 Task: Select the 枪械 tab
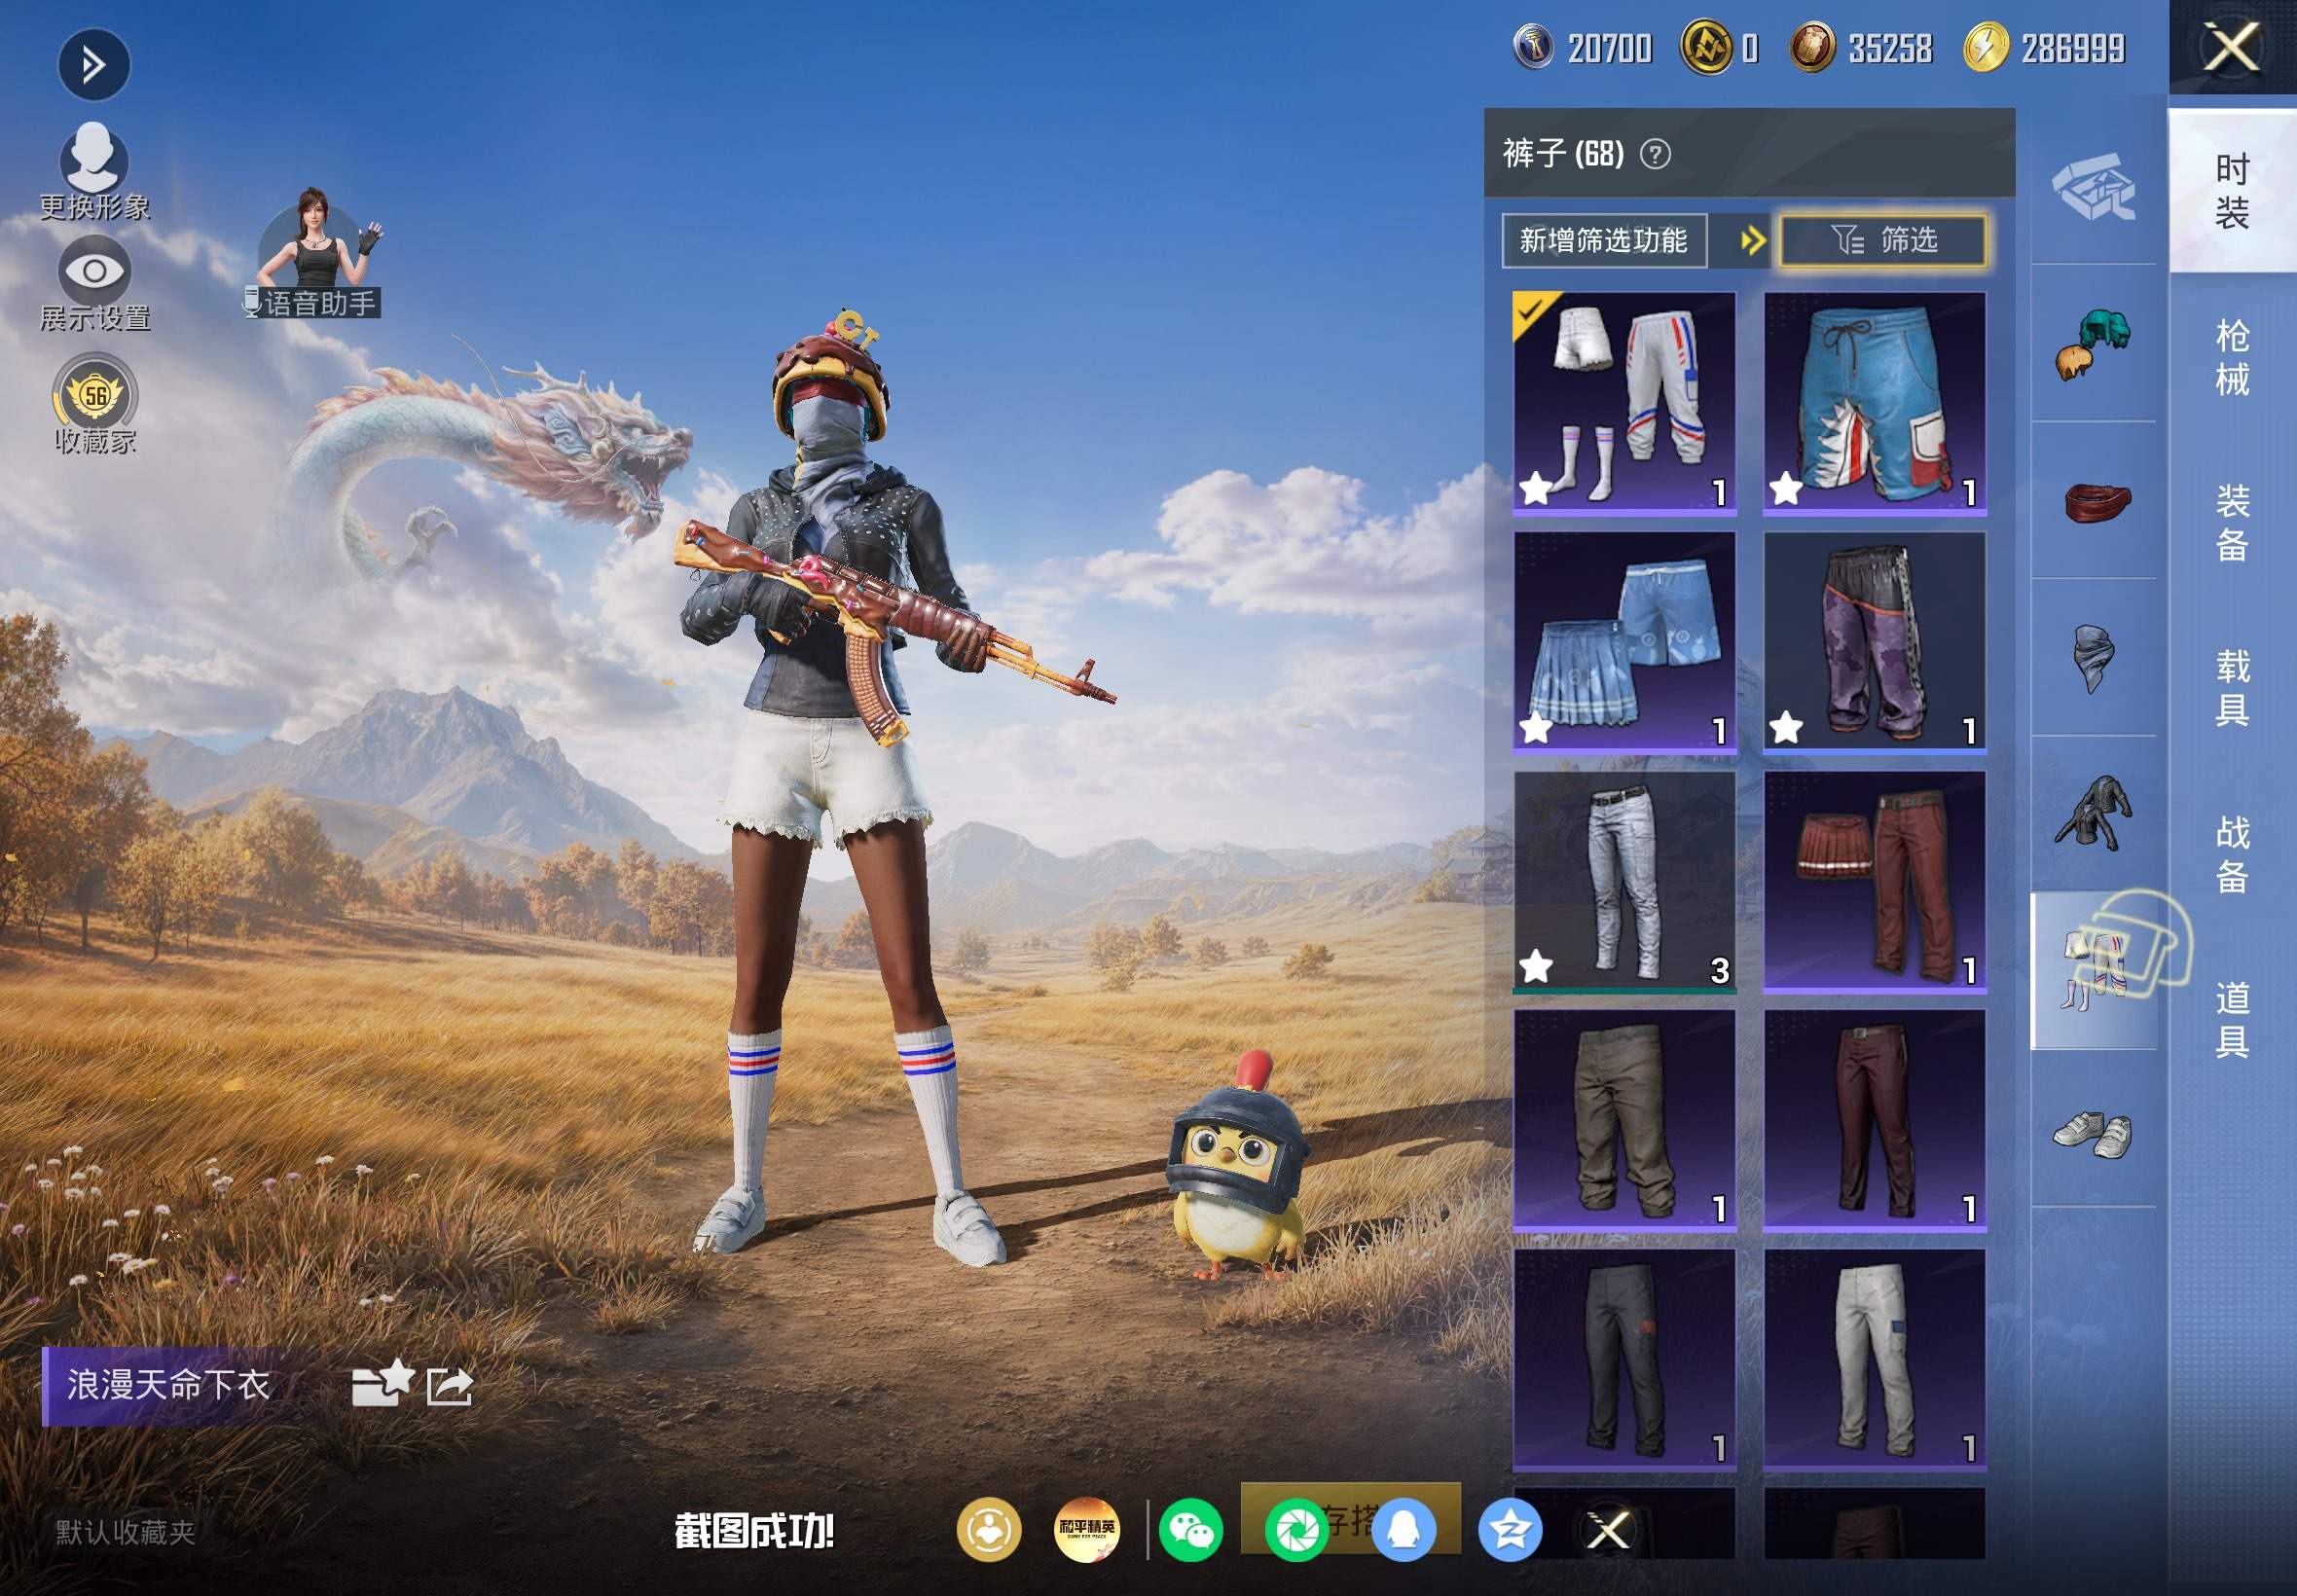tap(2232, 357)
